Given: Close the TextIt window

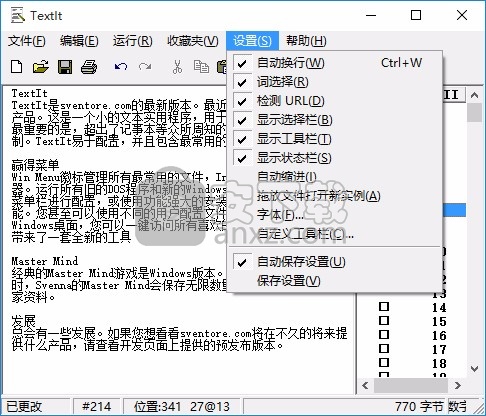Looking at the screenshot, I should [x=462, y=15].
